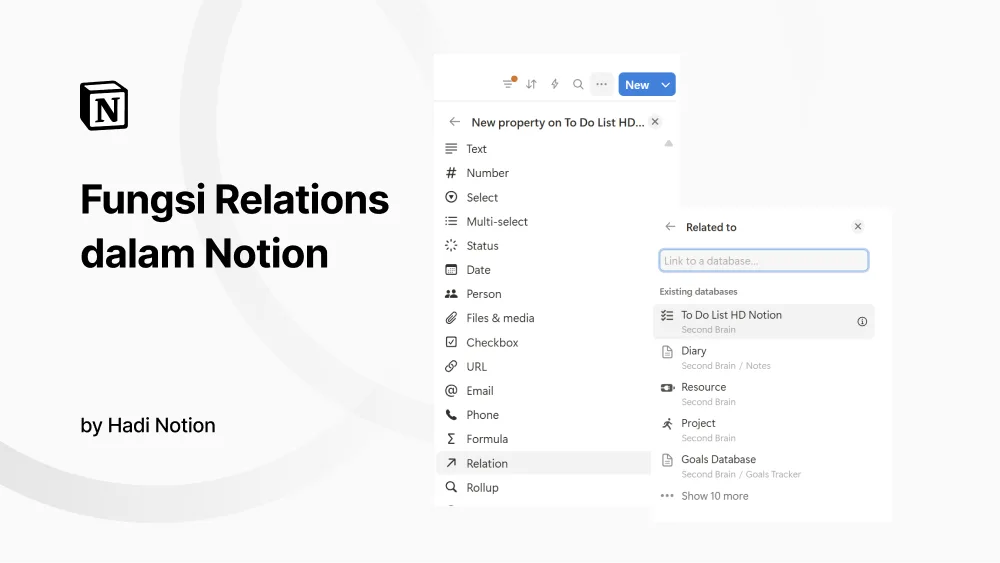The width and height of the screenshot is (1000, 563).
Task: Click the scroll-up arrow of property list
Action: (x=668, y=143)
